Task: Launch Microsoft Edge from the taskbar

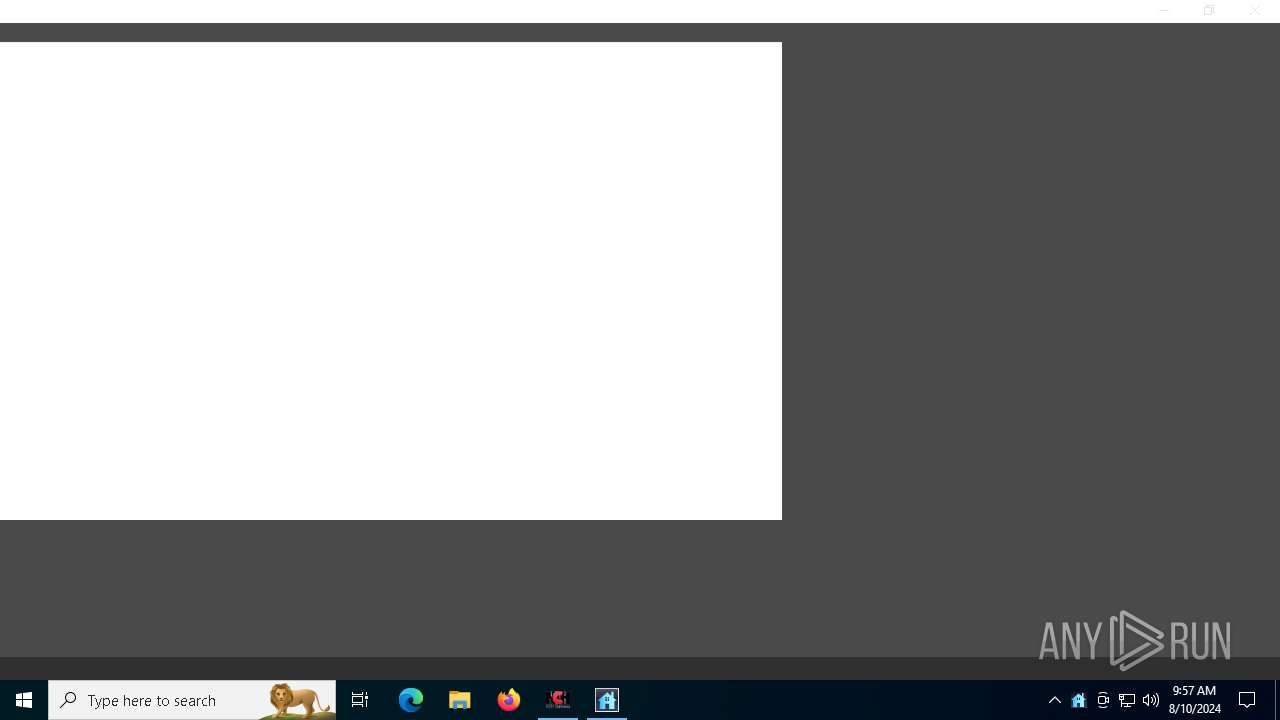Action: tap(411, 700)
